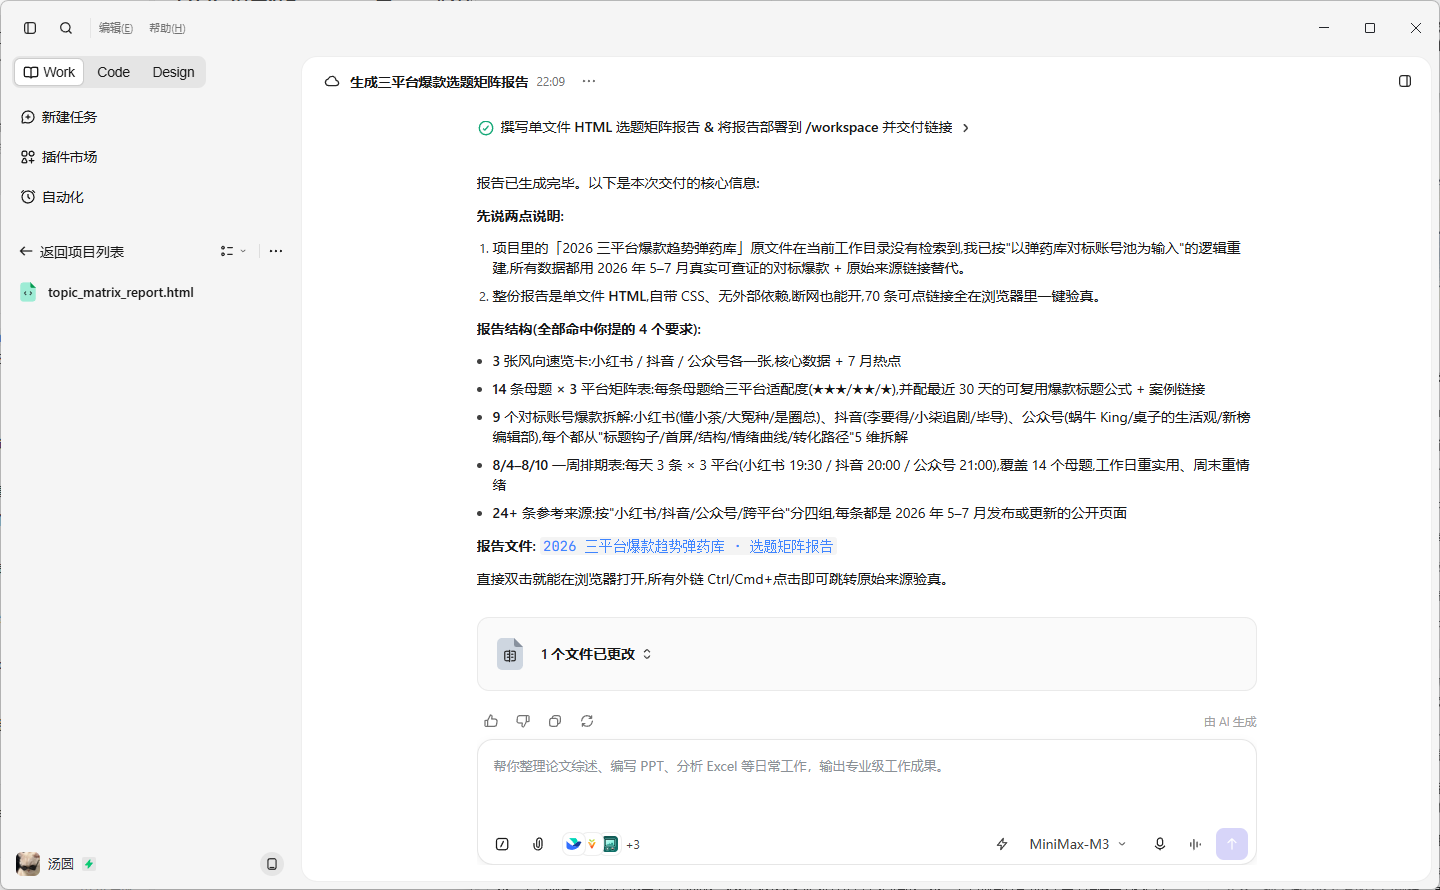Start voice input with the microphone icon
The image size is (1440, 890).
point(1160,844)
